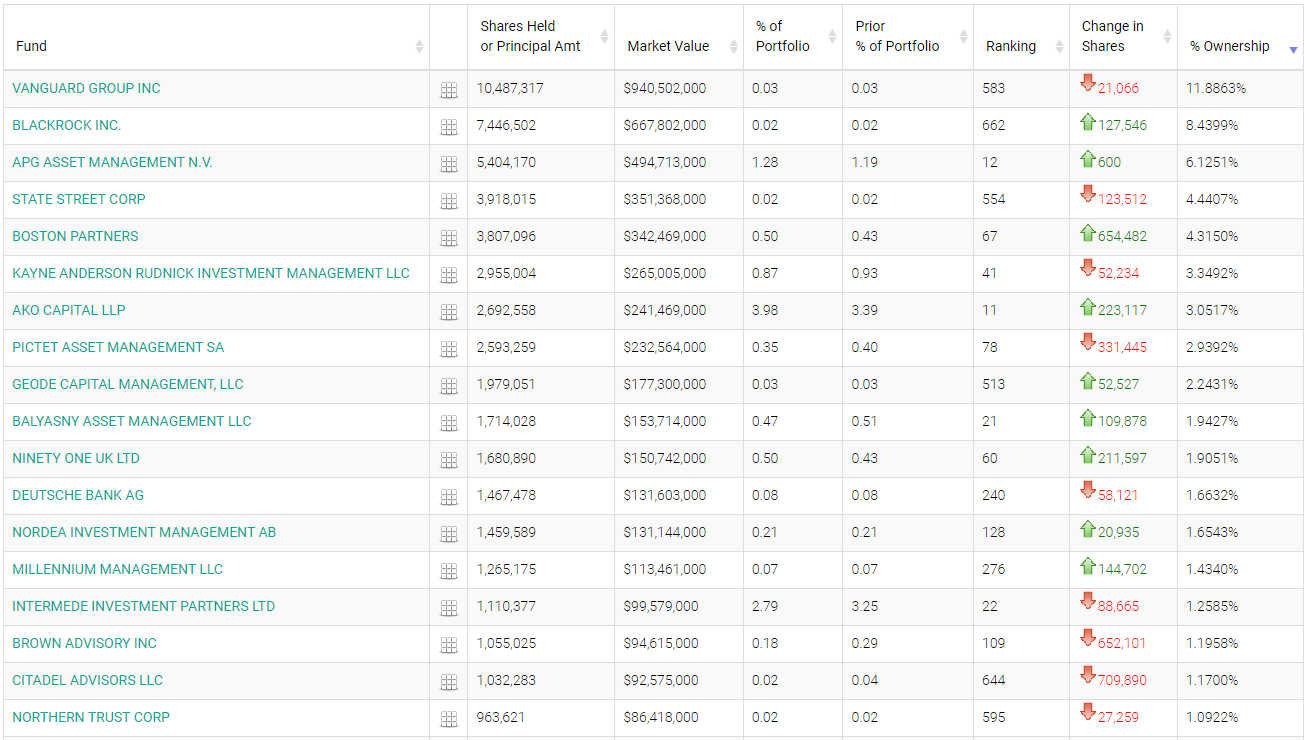1304x740 pixels.
Task: Open grid icon for Balyasny Asset Management
Action: 449,424
